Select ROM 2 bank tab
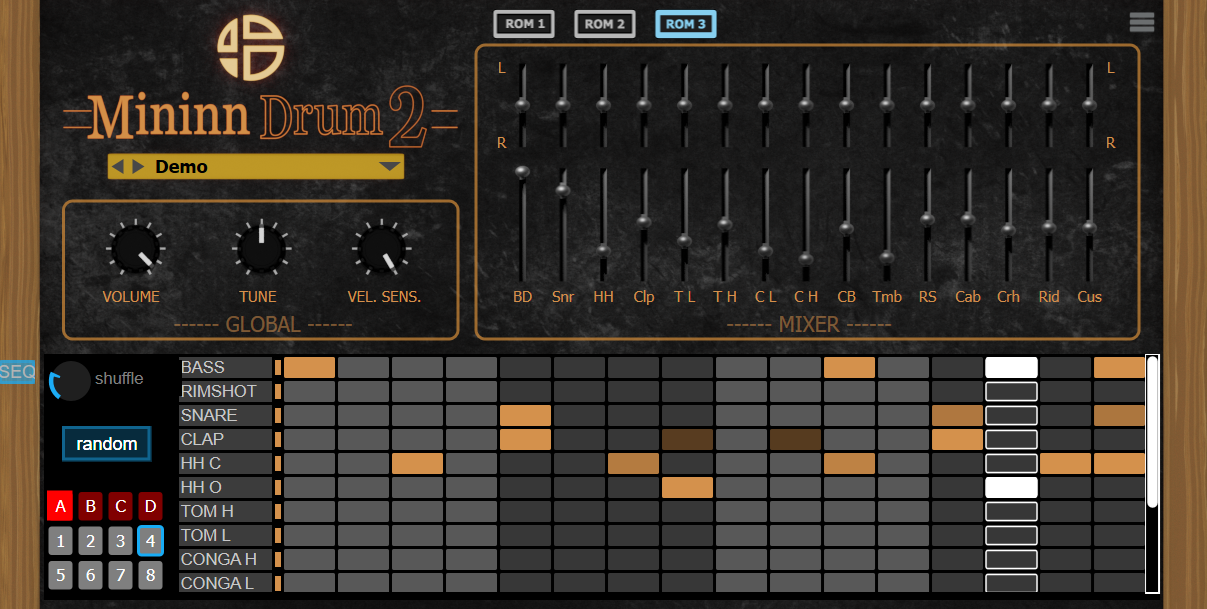The height and width of the screenshot is (609, 1207). (x=605, y=24)
